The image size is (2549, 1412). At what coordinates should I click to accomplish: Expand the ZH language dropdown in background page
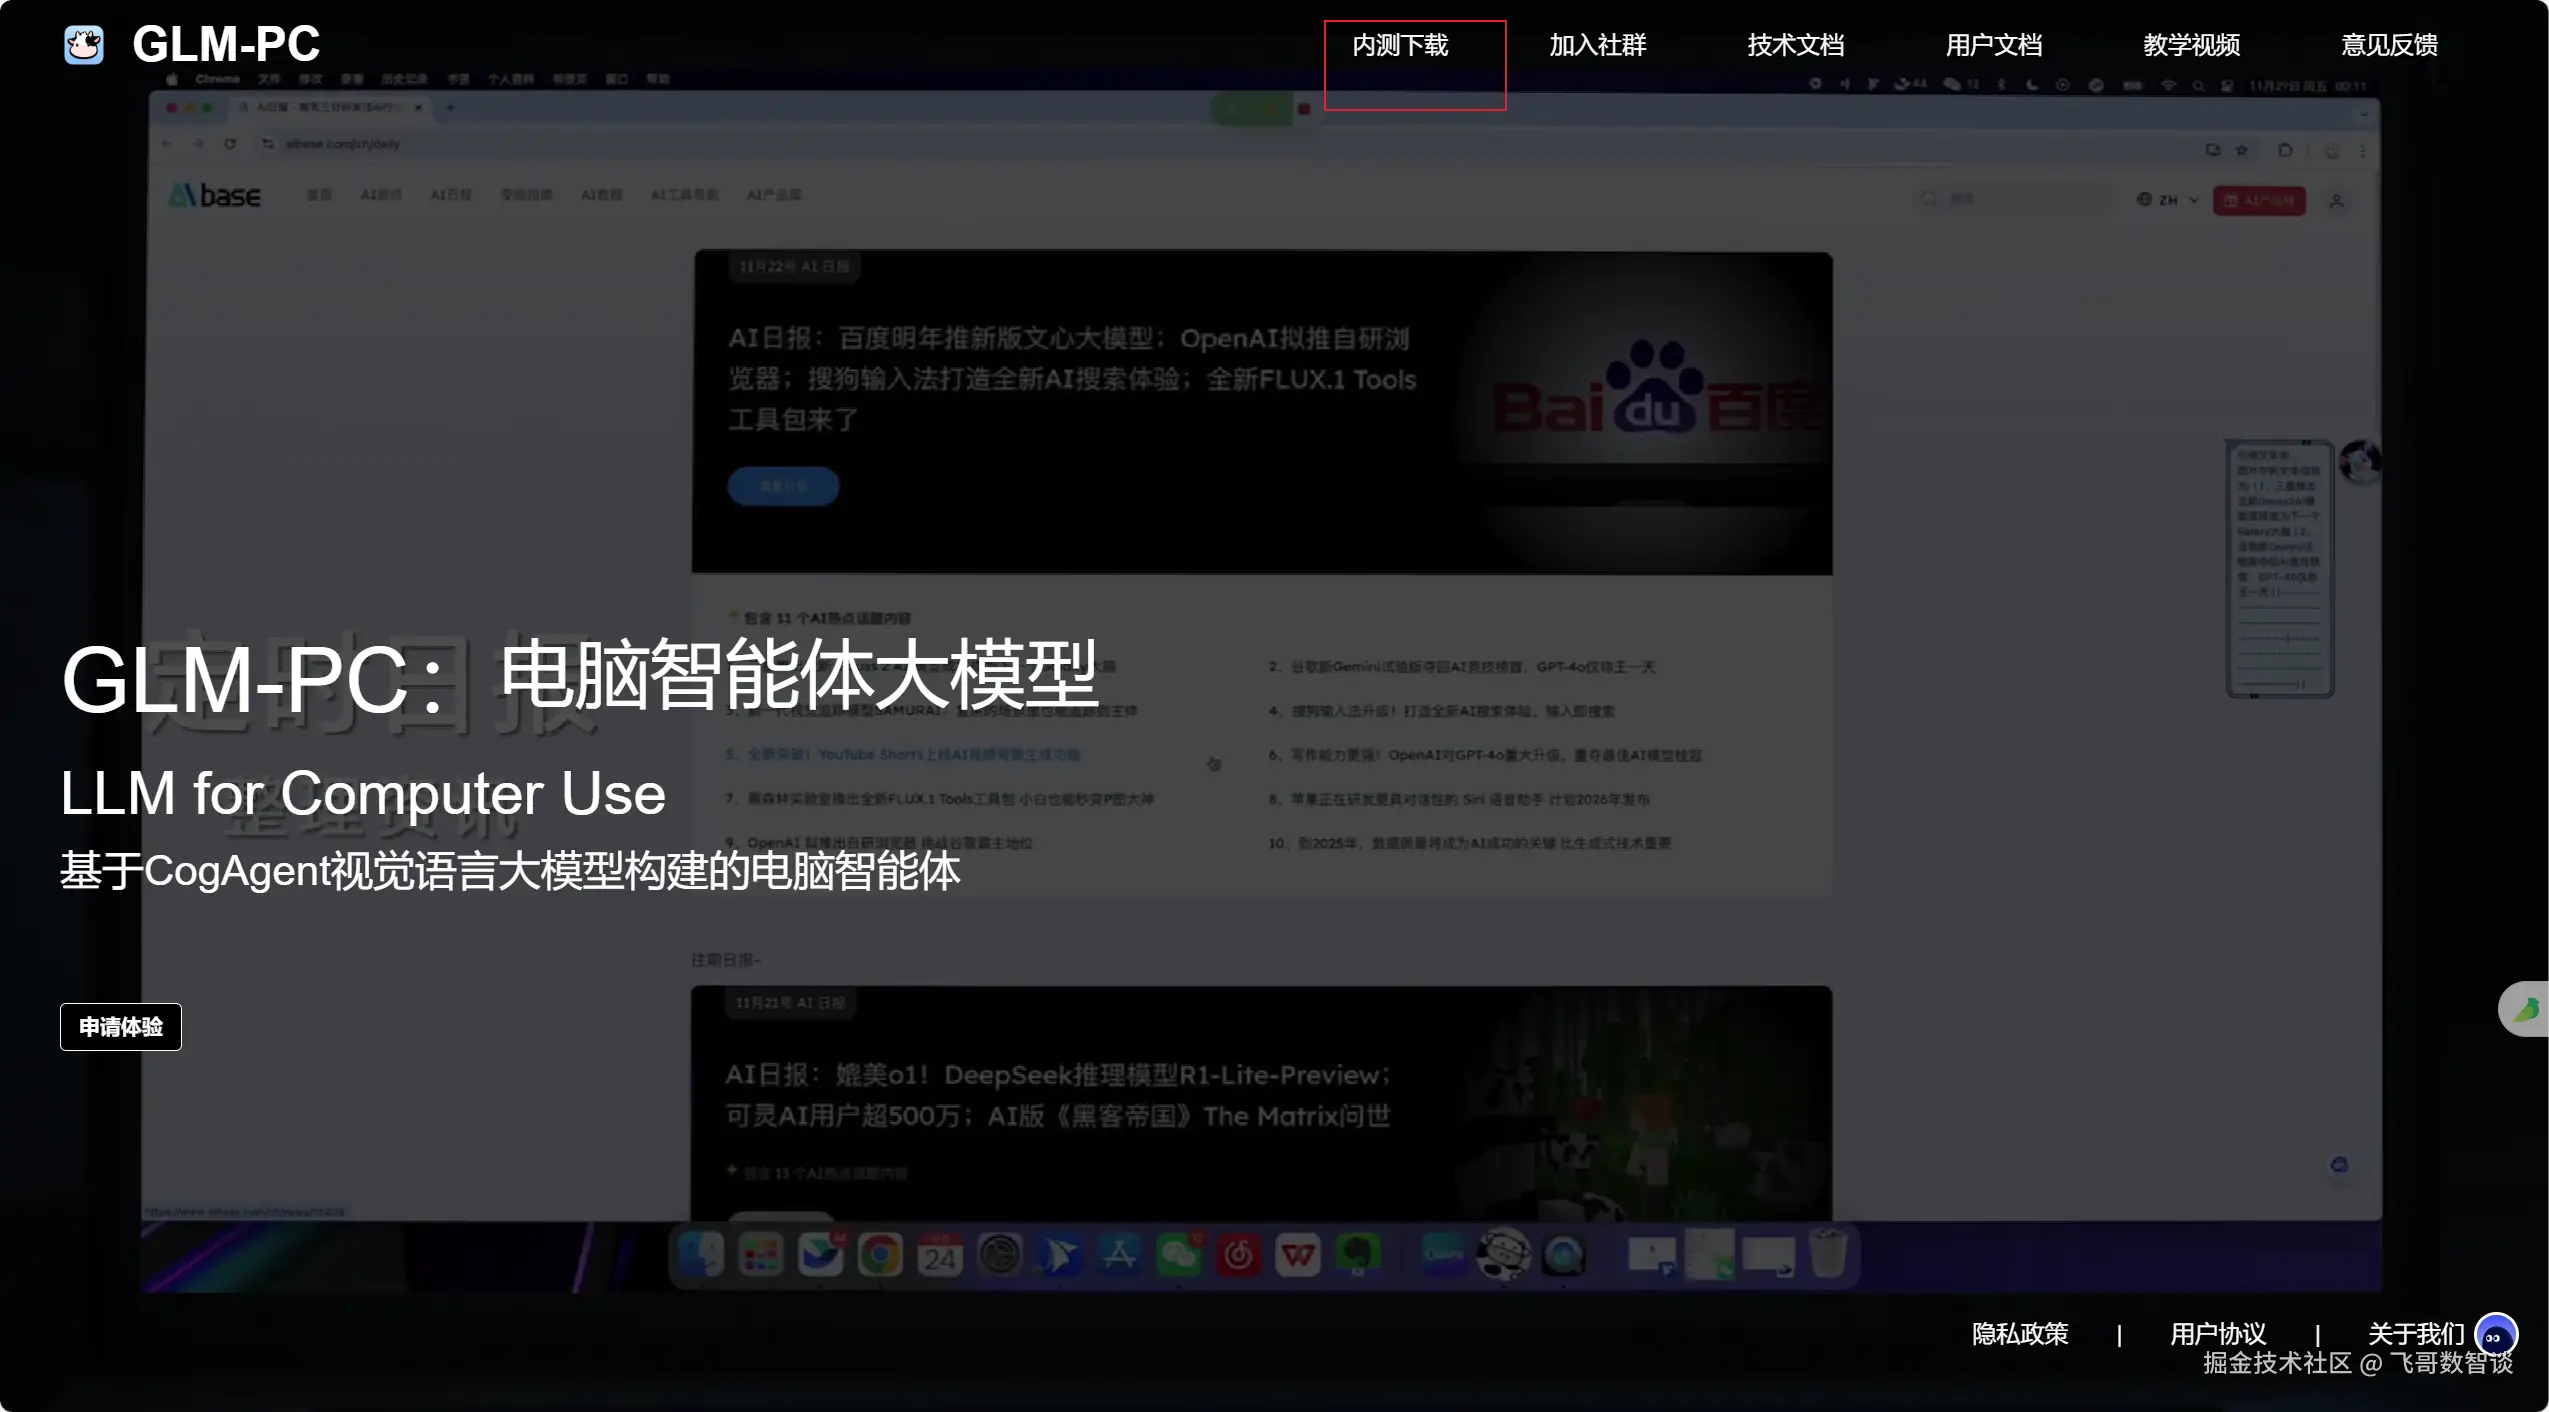[x=2167, y=200]
